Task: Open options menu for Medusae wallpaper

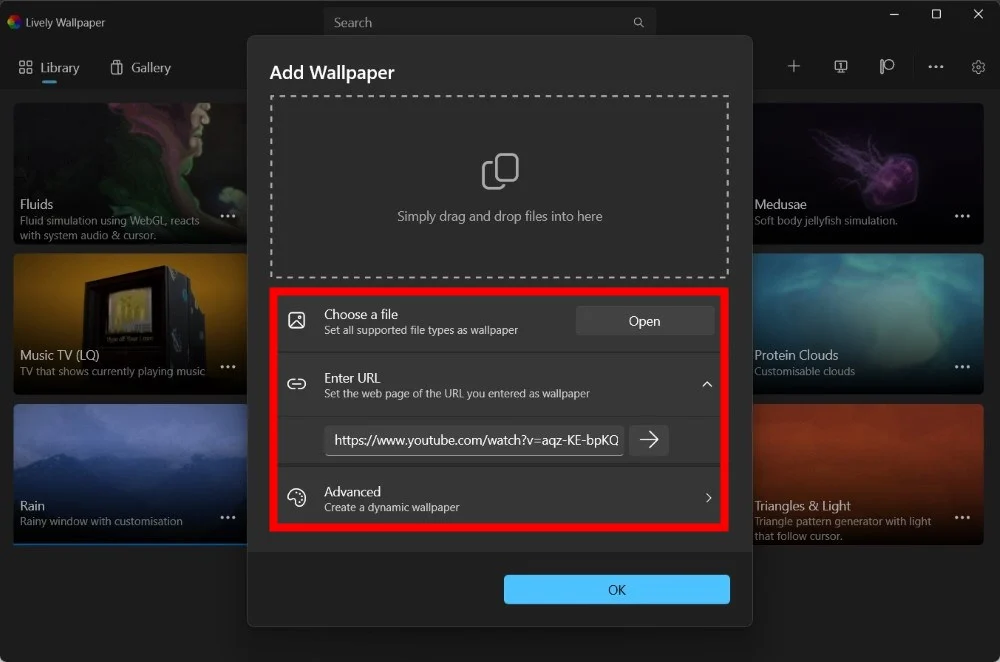Action: [x=962, y=216]
